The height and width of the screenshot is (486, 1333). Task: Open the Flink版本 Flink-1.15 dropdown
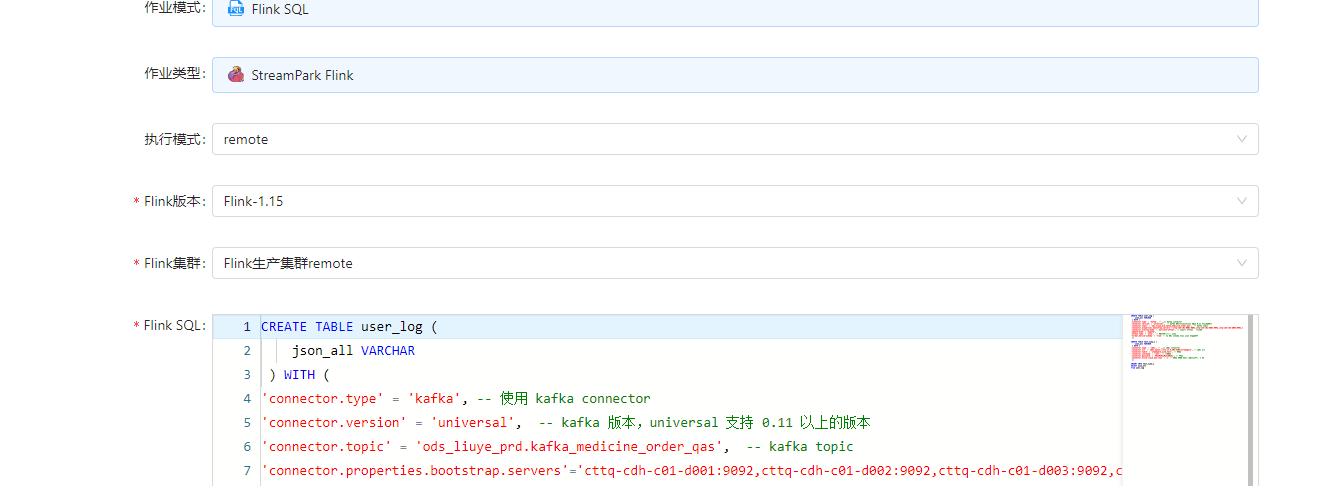[x=735, y=201]
